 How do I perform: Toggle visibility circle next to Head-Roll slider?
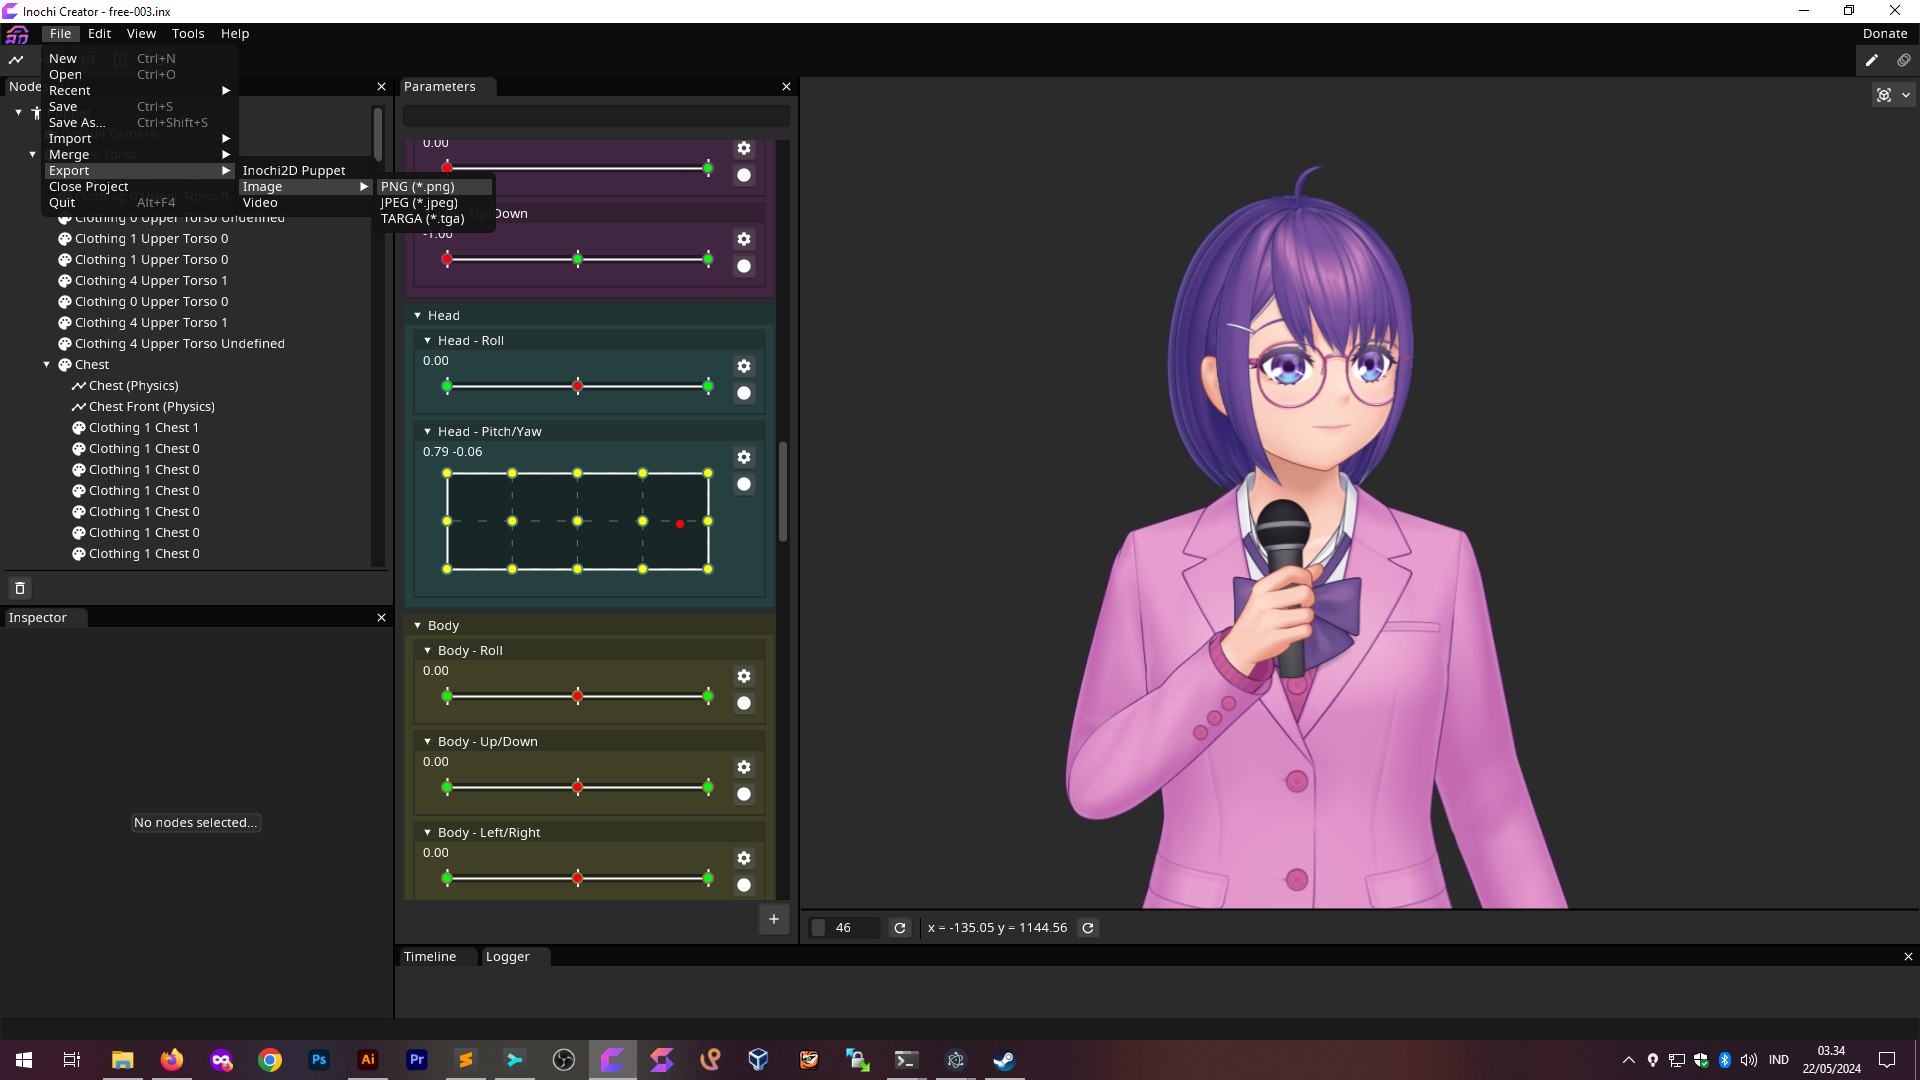click(744, 393)
